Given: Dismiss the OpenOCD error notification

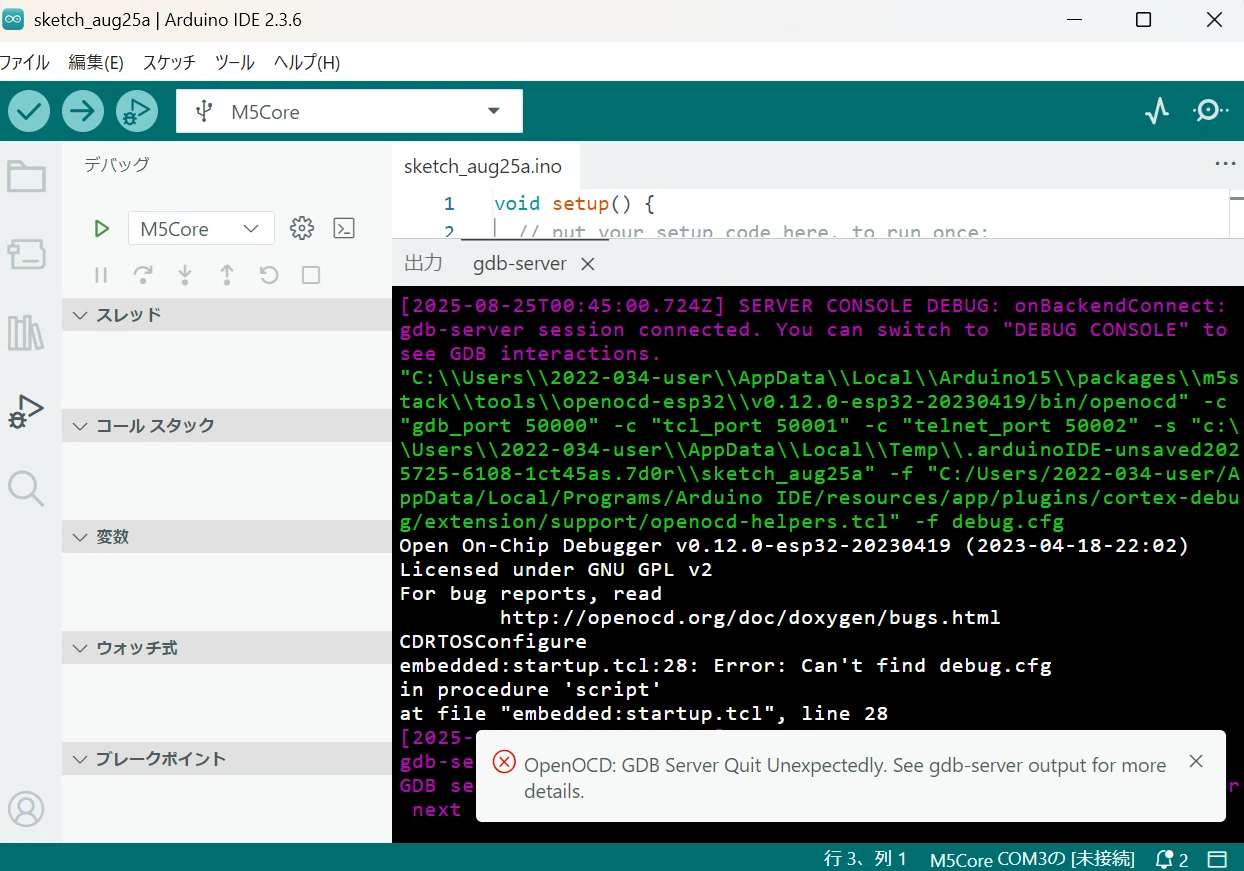Looking at the screenshot, I should click(x=1196, y=762).
